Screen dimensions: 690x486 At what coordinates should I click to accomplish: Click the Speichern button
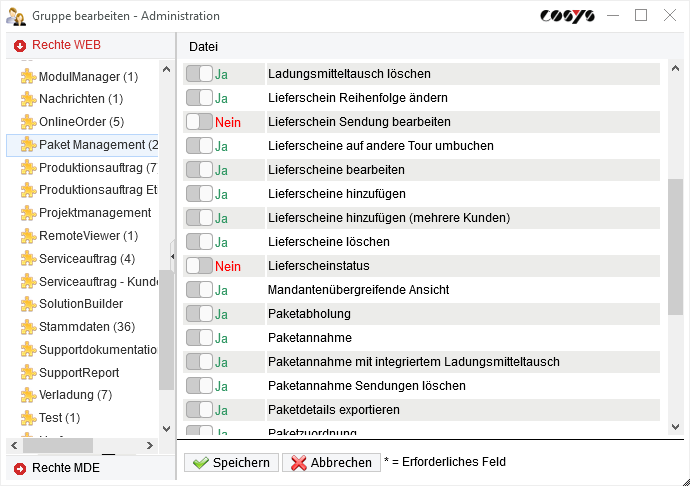231,462
